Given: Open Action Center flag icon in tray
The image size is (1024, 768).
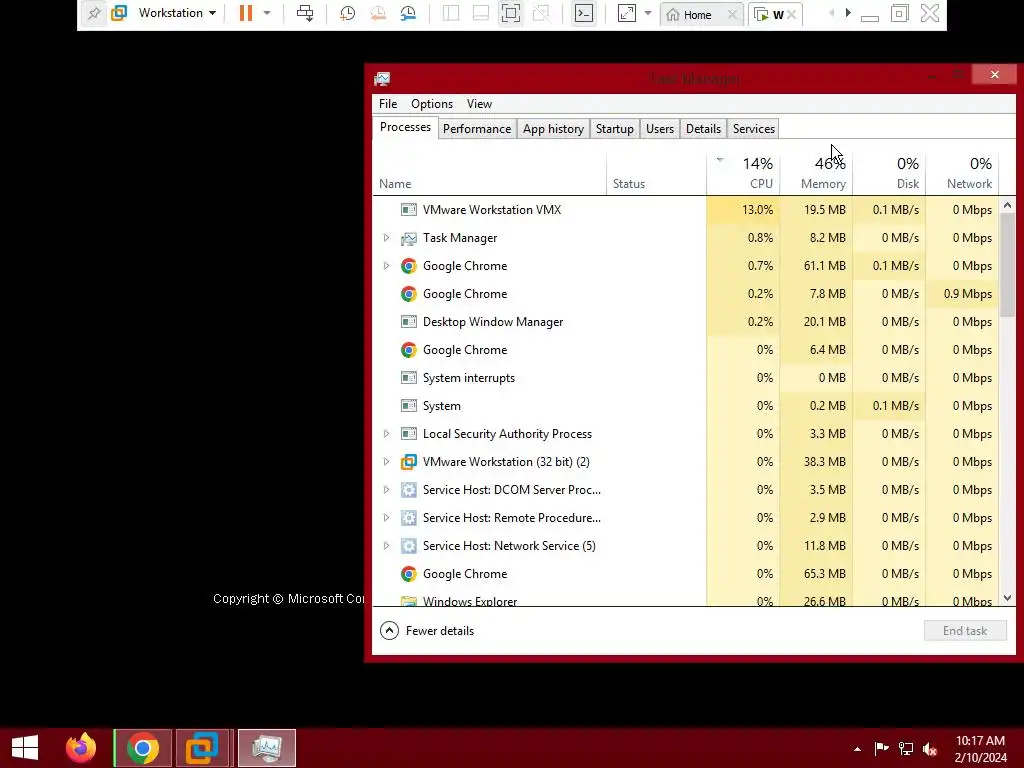Looking at the screenshot, I should tap(882, 749).
